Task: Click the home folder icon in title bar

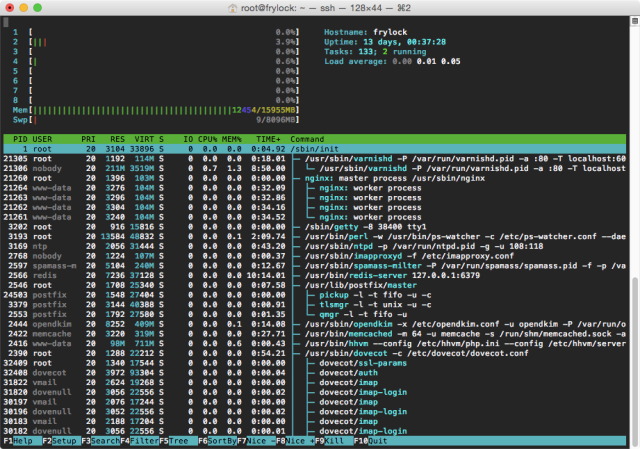Action: 233,8
